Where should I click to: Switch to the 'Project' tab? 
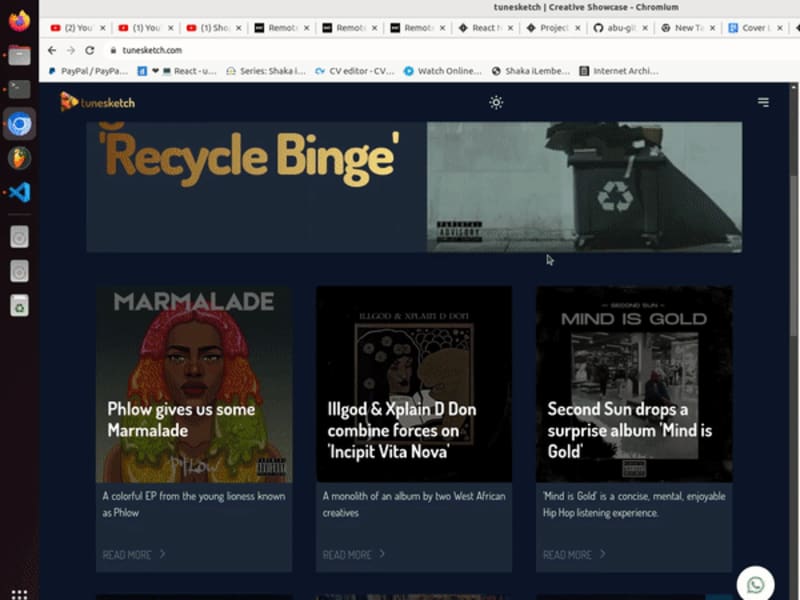point(554,28)
